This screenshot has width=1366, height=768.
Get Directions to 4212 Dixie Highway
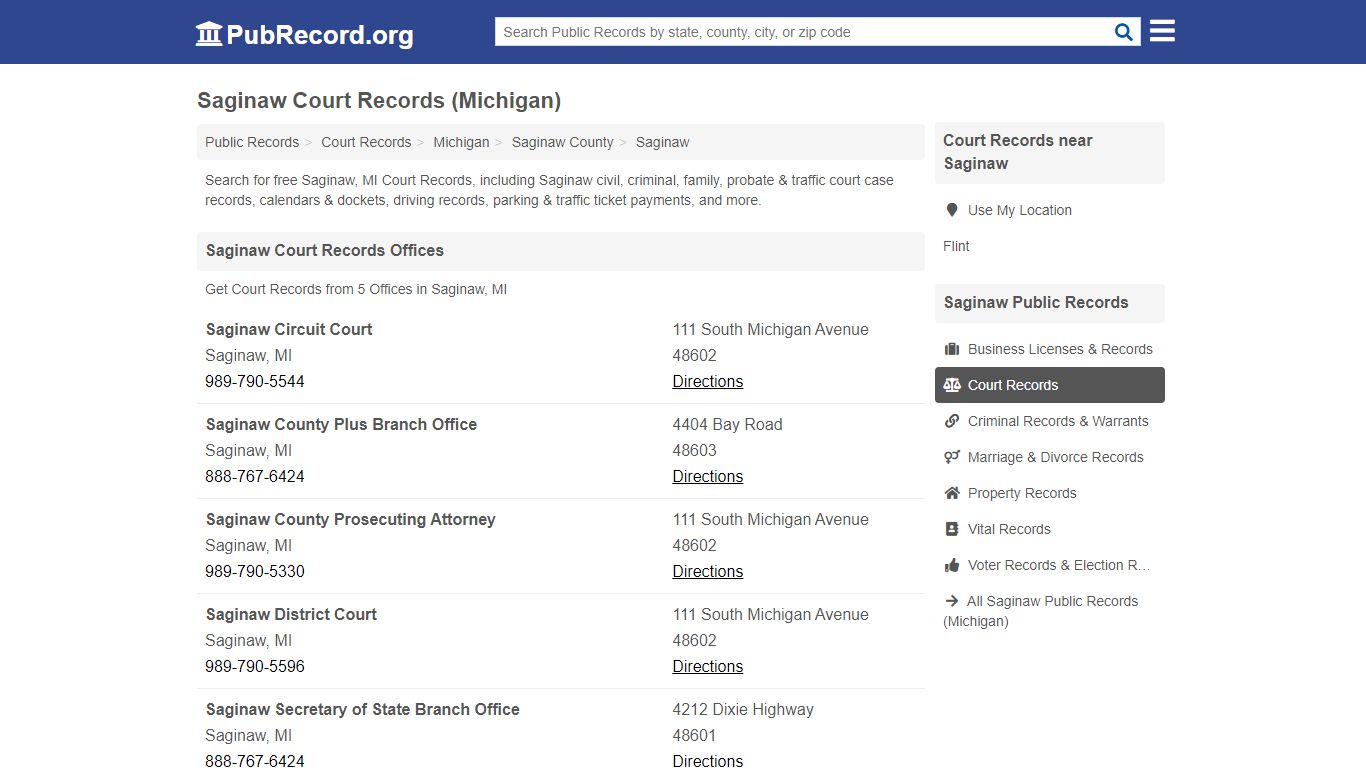(x=708, y=761)
